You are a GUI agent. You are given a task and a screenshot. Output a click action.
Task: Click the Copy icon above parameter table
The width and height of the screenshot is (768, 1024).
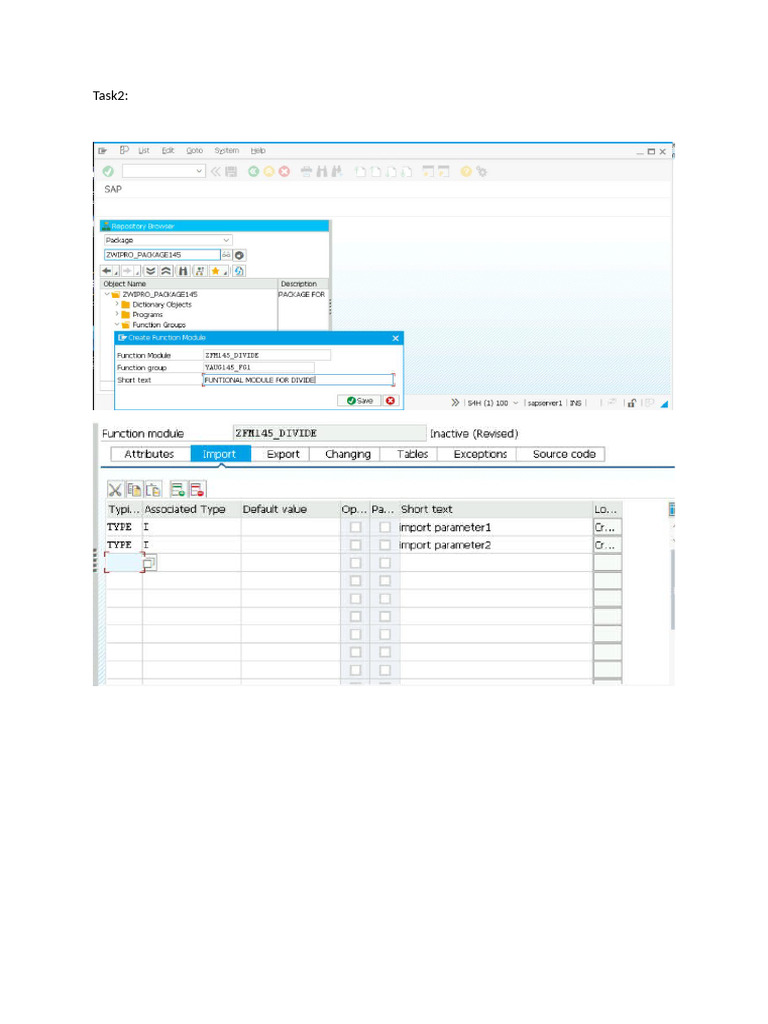[135, 489]
